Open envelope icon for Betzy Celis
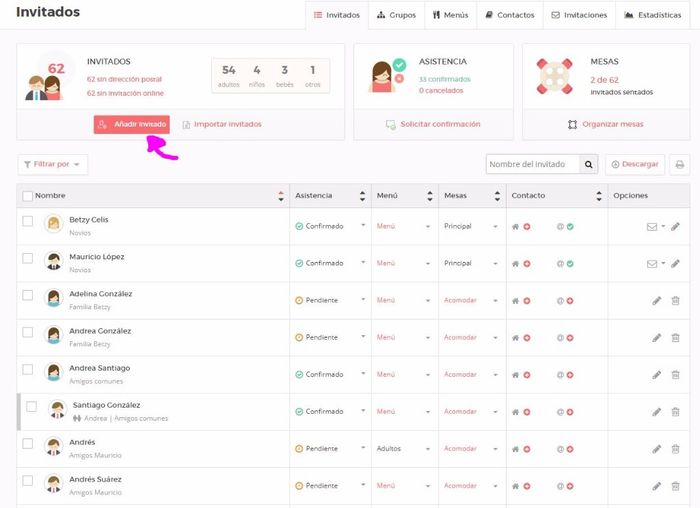 (x=652, y=227)
